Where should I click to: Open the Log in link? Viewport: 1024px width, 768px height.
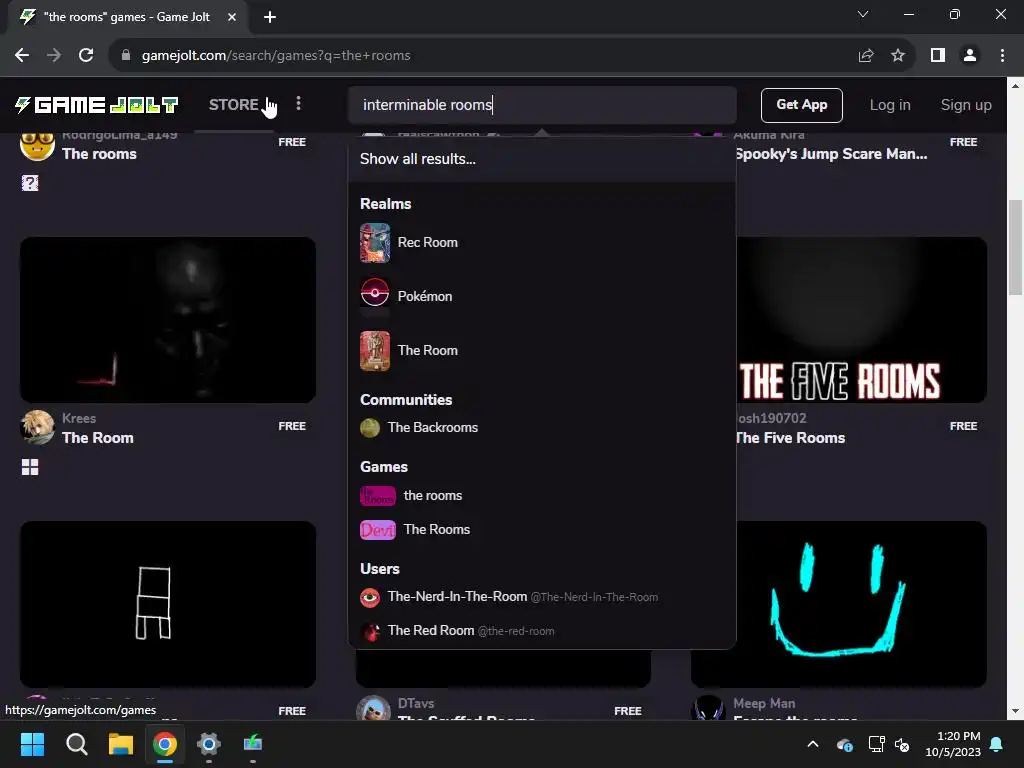coord(889,104)
